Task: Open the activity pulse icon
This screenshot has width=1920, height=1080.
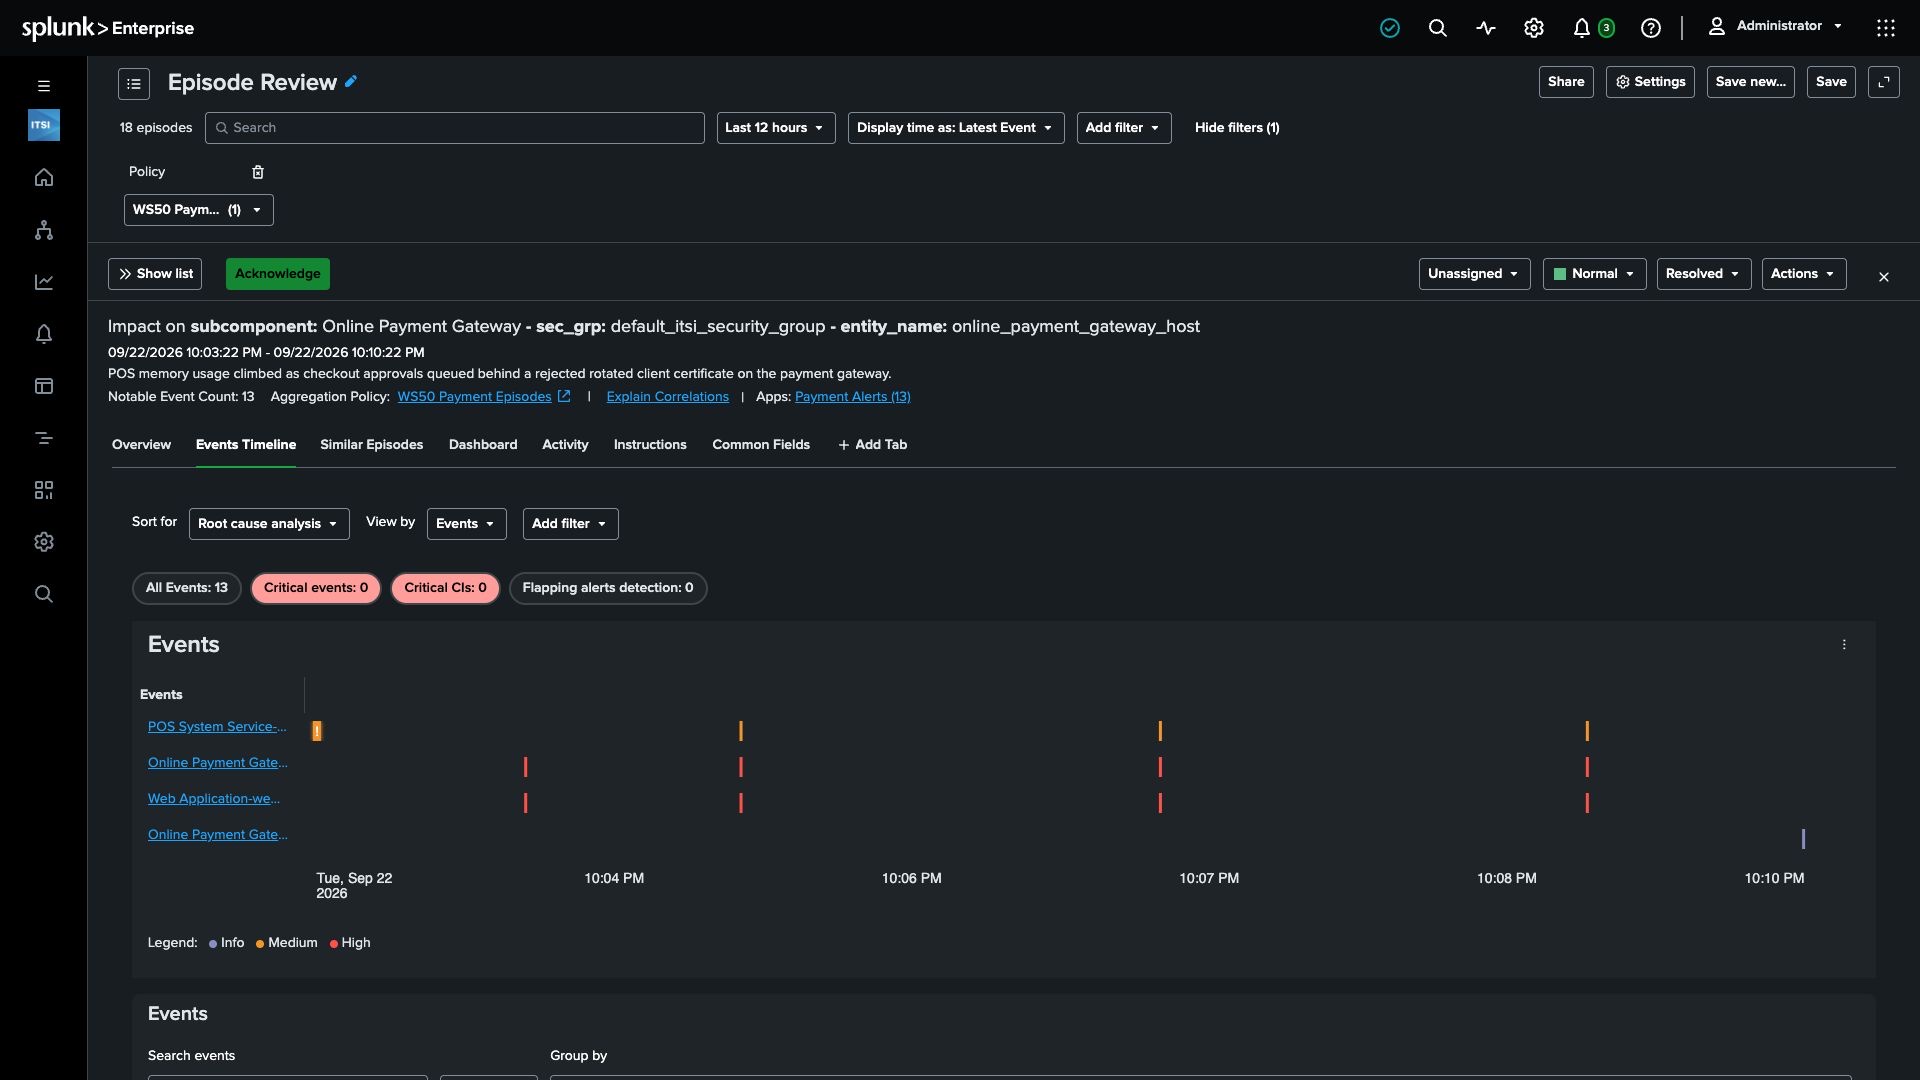Action: point(1486,28)
